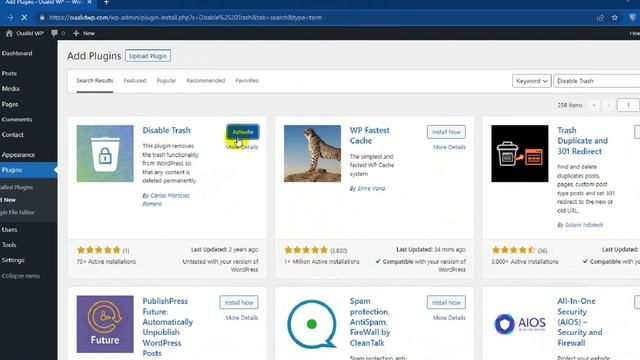Open Installed Plugins submenu item
Image resolution: width=640 pixels, height=360 pixels.
16,187
